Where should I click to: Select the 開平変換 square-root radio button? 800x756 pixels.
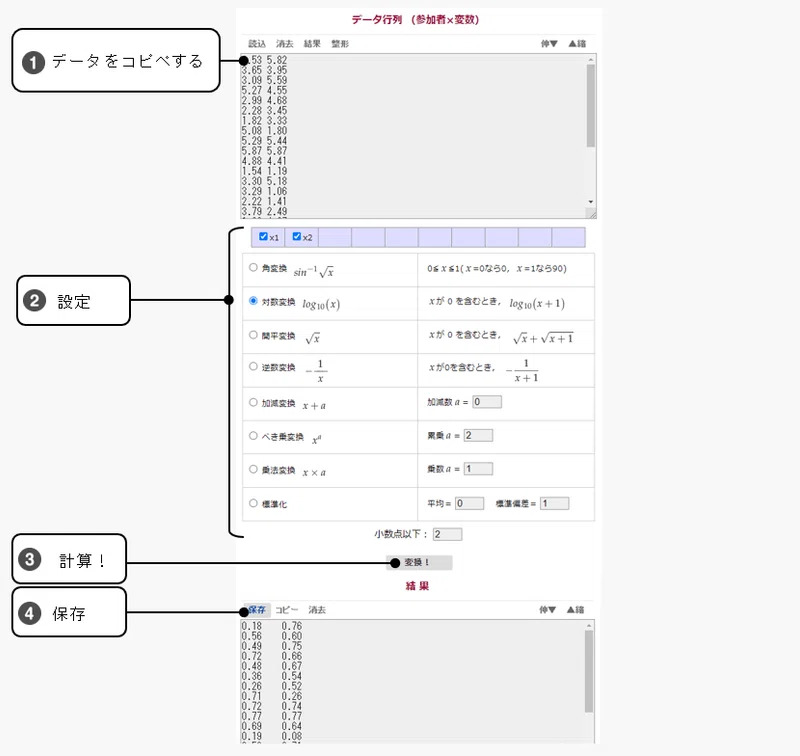253,335
